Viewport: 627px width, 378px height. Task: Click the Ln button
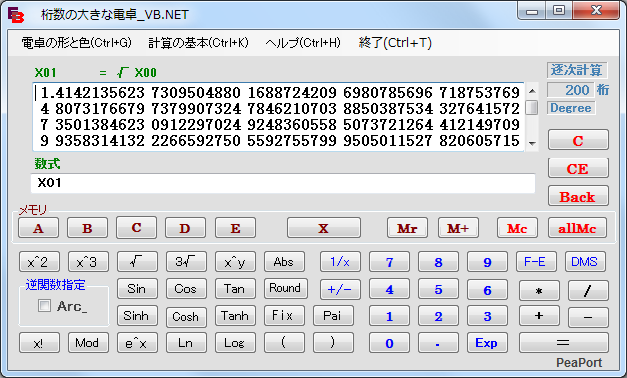[186, 343]
